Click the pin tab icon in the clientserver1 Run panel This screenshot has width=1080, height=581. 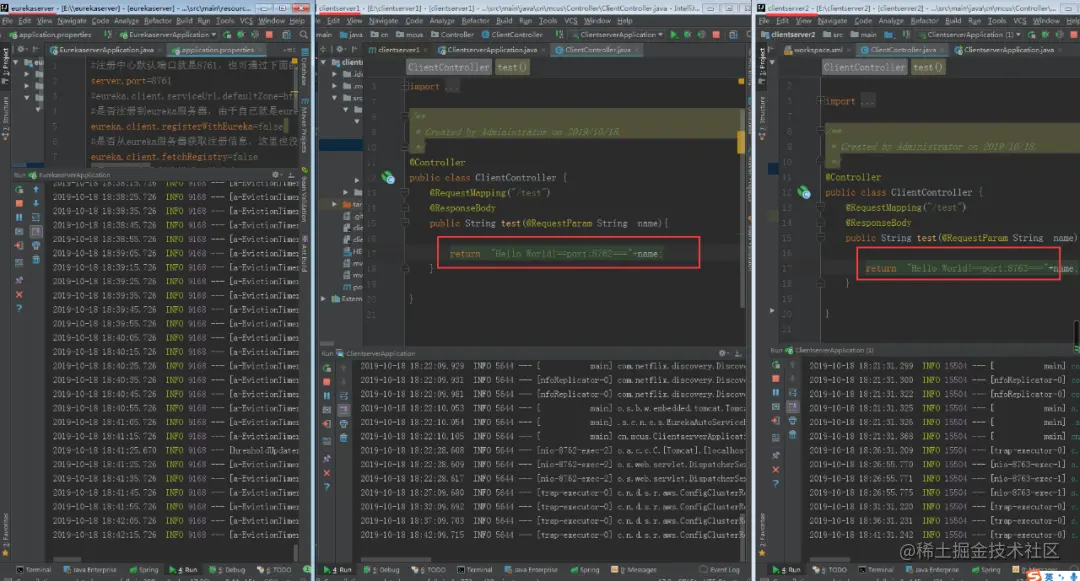click(326, 458)
